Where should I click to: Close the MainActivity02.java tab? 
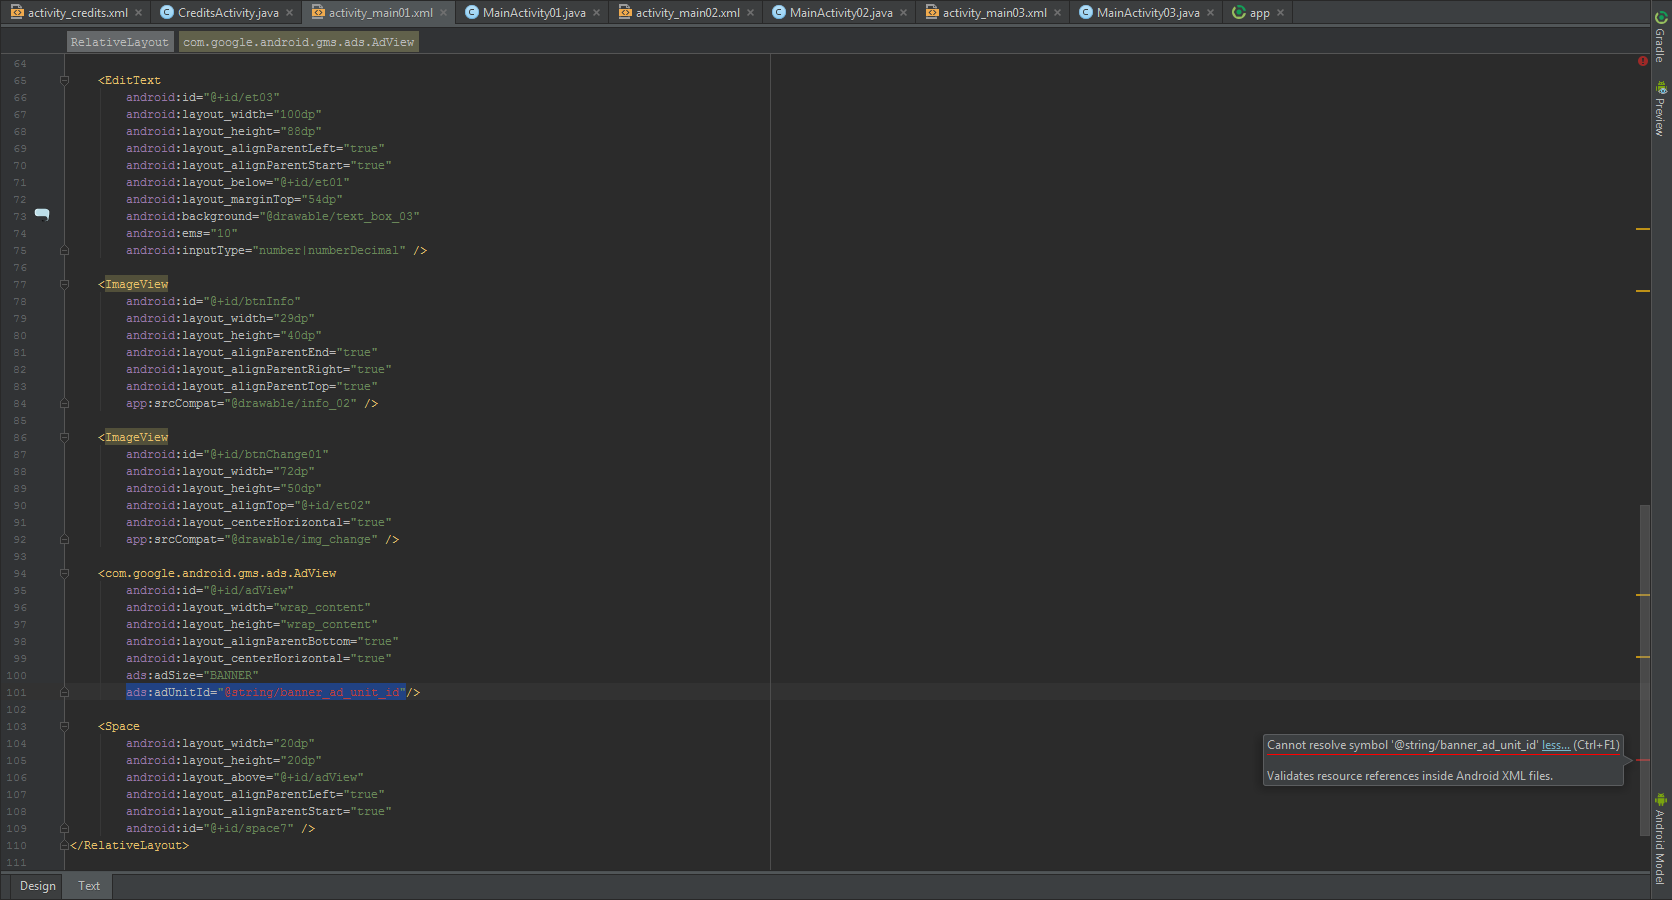click(x=903, y=13)
